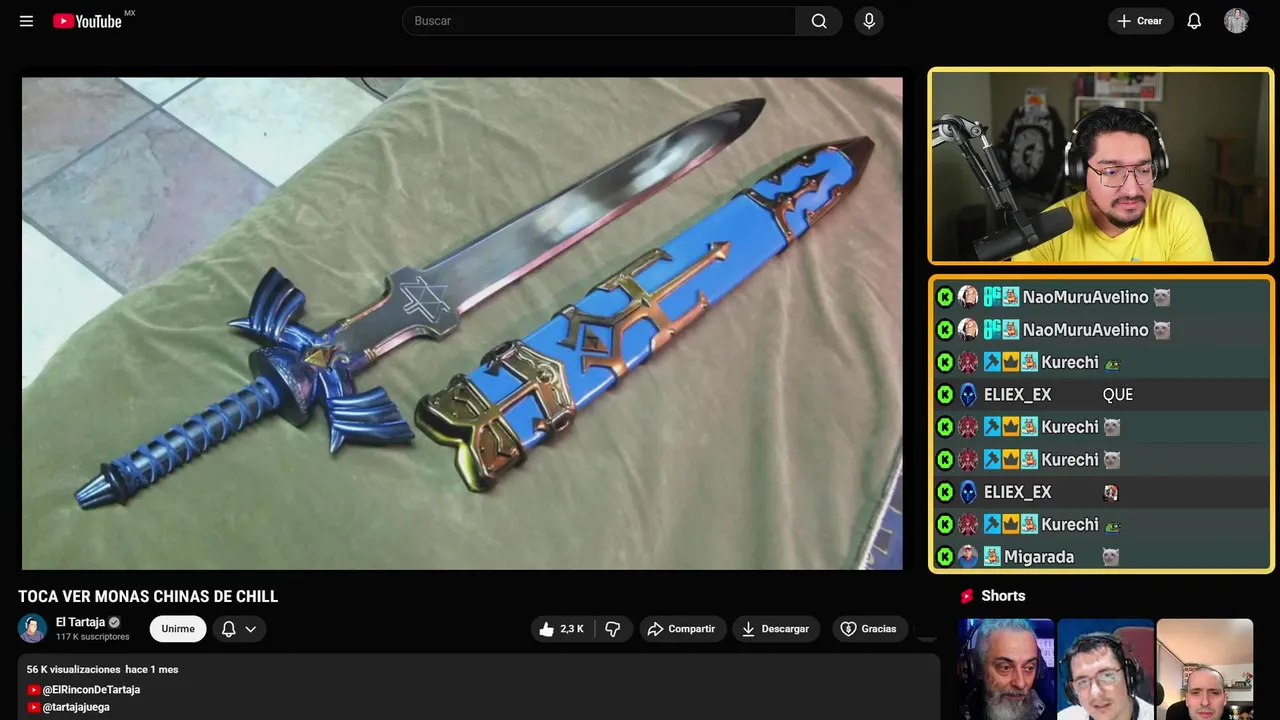The image size is (1280, 720).
Task: Open the Crear create menu
Action: (x=1140, y=21)
